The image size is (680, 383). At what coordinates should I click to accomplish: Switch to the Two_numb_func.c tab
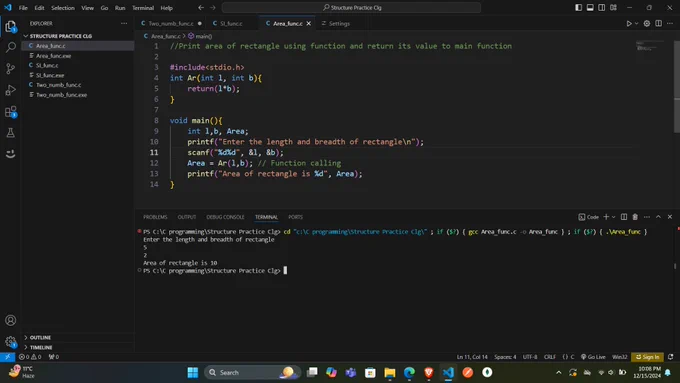172,23
